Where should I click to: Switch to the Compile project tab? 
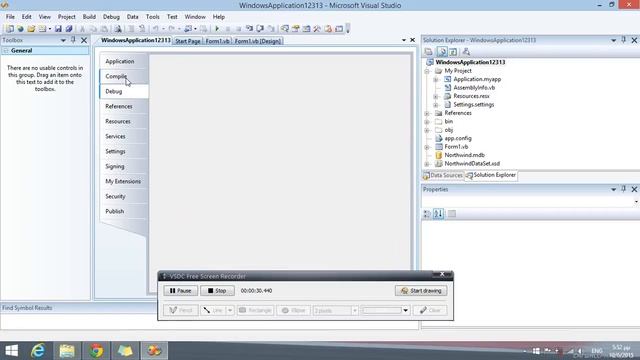coord(123,76)
